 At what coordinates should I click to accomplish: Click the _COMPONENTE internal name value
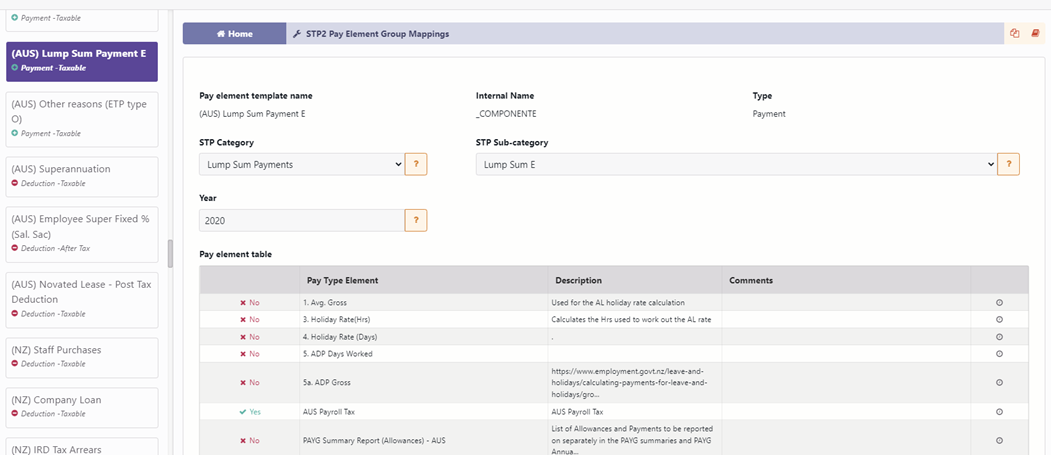coord(506,114)
